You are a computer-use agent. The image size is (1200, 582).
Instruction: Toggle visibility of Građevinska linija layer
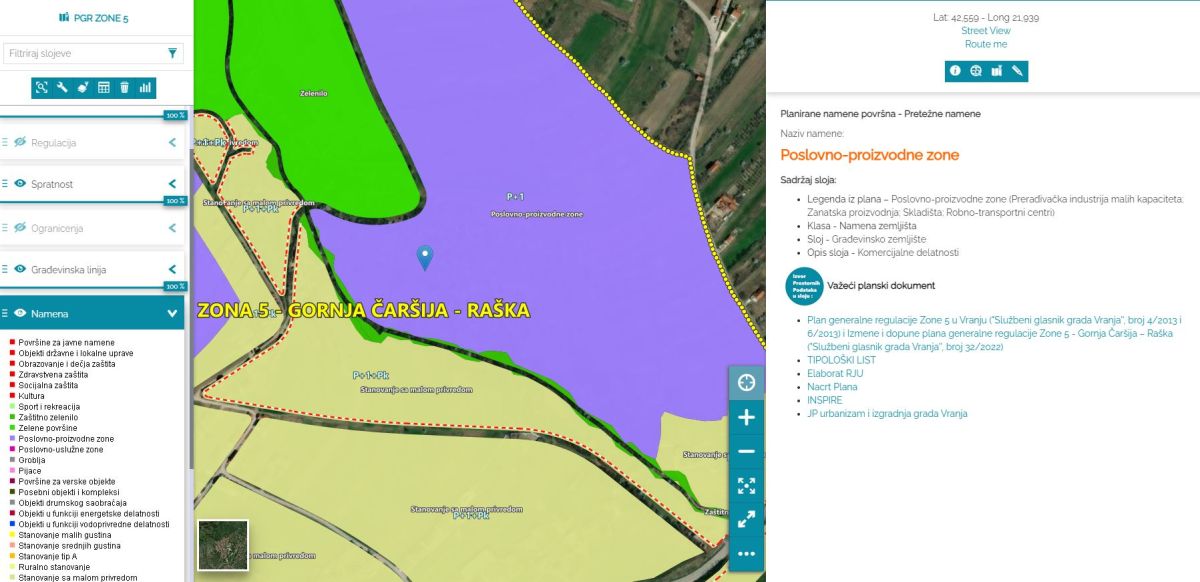click(x=19, y=270)
